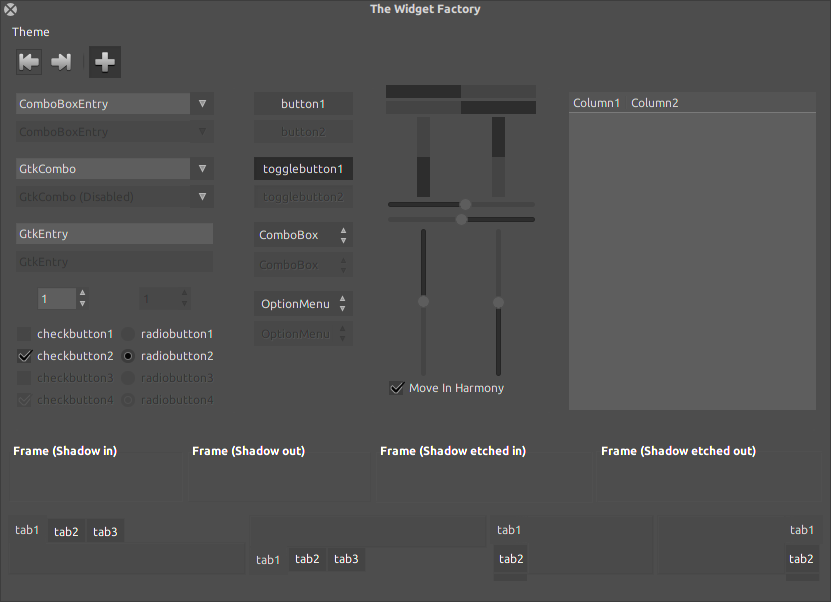The height and width of the screenshot is (602, 831).
Task: Click the disabled ComboBox dropdown
Action: (303, 265)
